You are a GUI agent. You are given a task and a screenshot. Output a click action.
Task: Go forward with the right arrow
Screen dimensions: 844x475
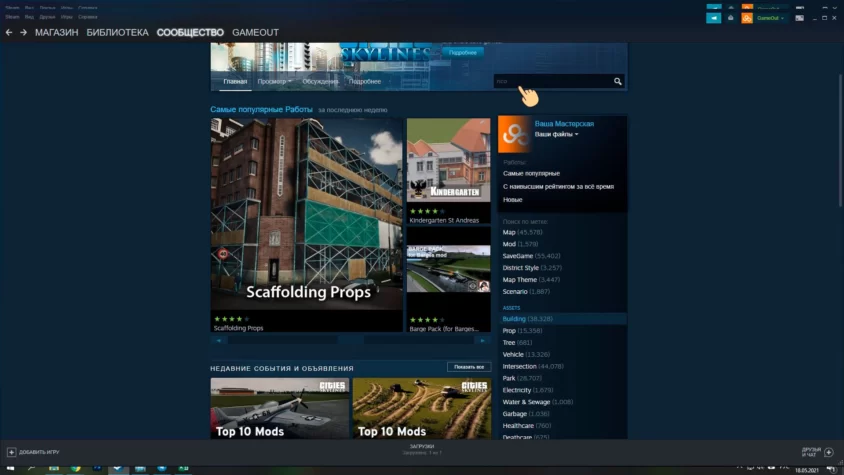(x=23, y=32)
